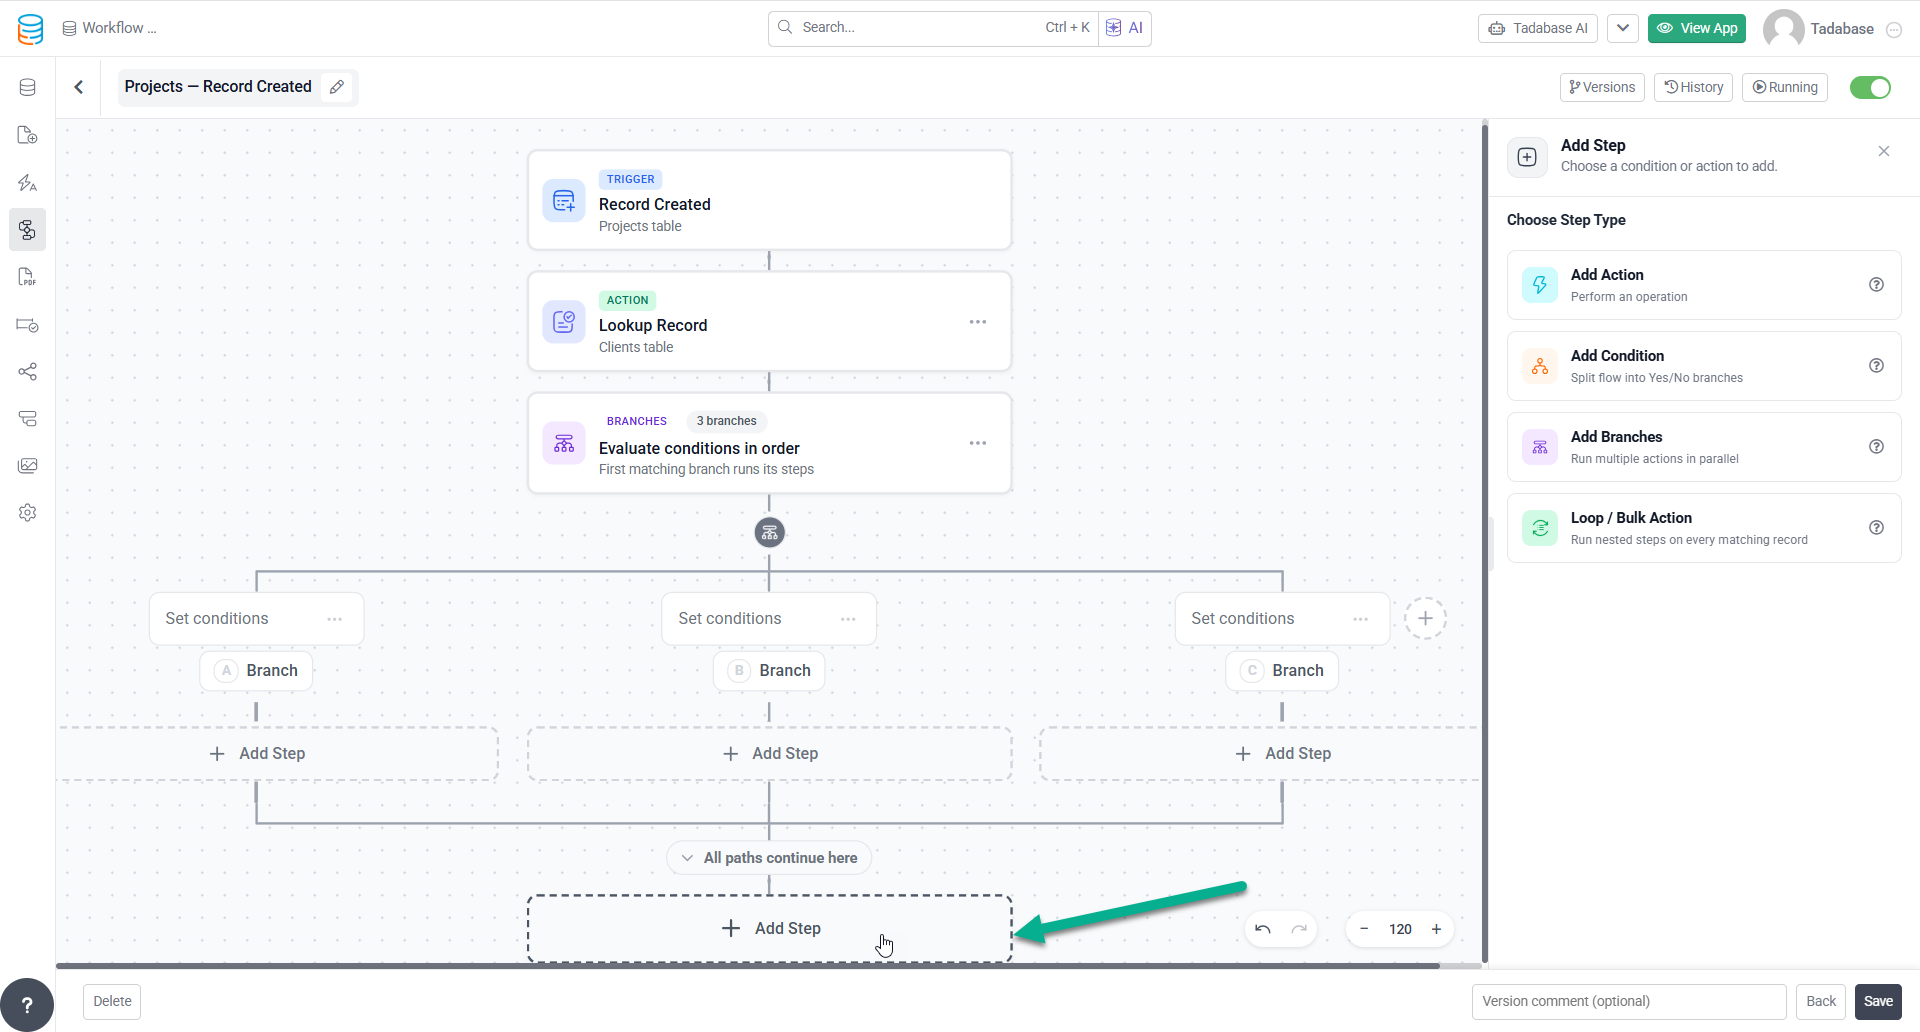
Task: Add a new branch with dashed plus circle
Action: click(1425, 618)
